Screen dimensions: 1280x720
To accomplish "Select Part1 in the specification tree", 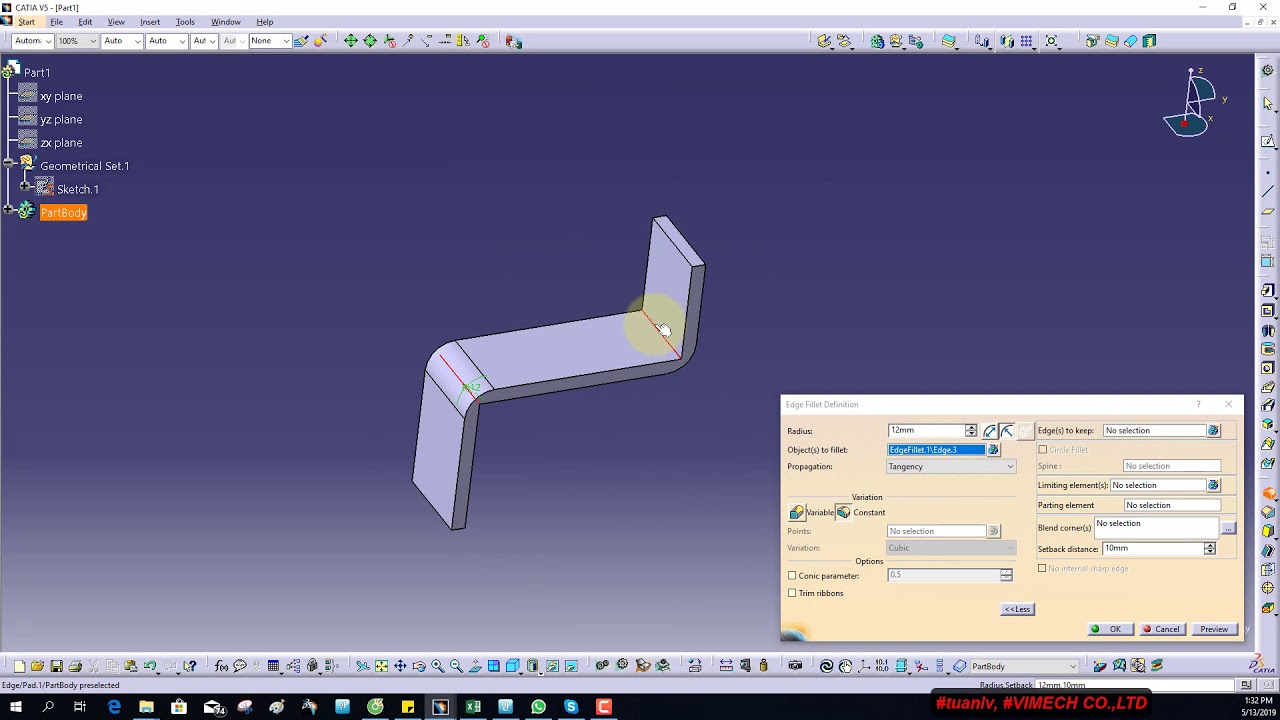I will coord(37,73).
